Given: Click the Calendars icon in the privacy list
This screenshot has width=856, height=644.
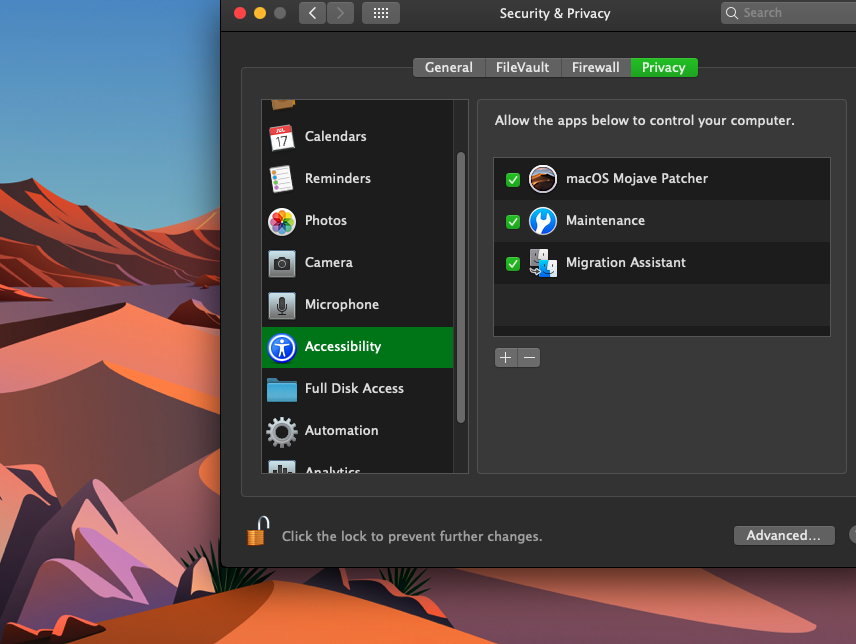Looking at the screenshot, I should tap(282, 138).
